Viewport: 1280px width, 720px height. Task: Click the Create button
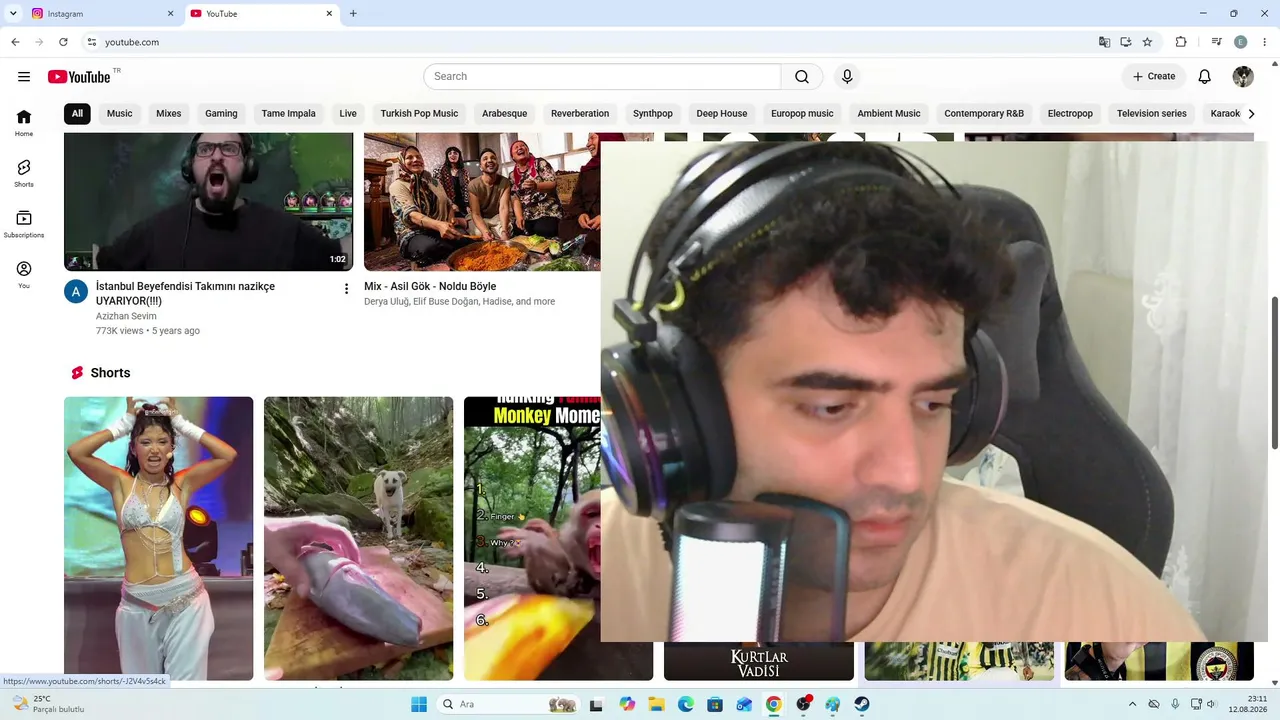pos(1154,77)
